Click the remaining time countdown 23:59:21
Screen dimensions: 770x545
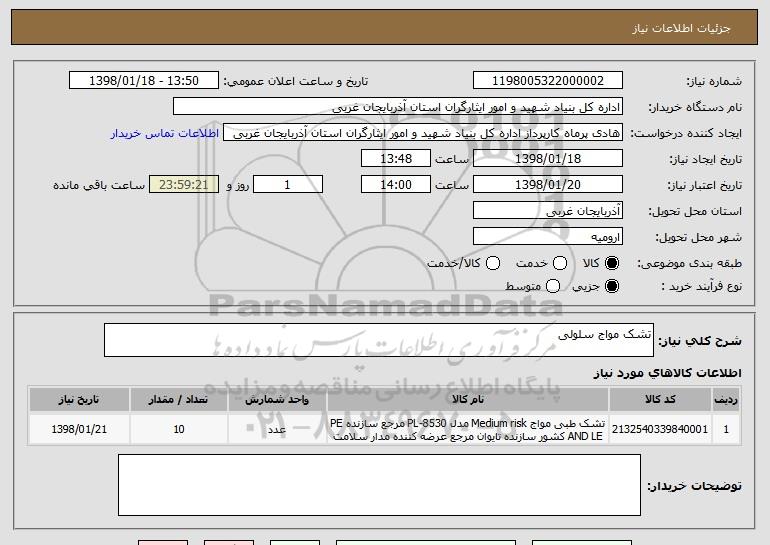pyautogui.click(x=184, y=184)
